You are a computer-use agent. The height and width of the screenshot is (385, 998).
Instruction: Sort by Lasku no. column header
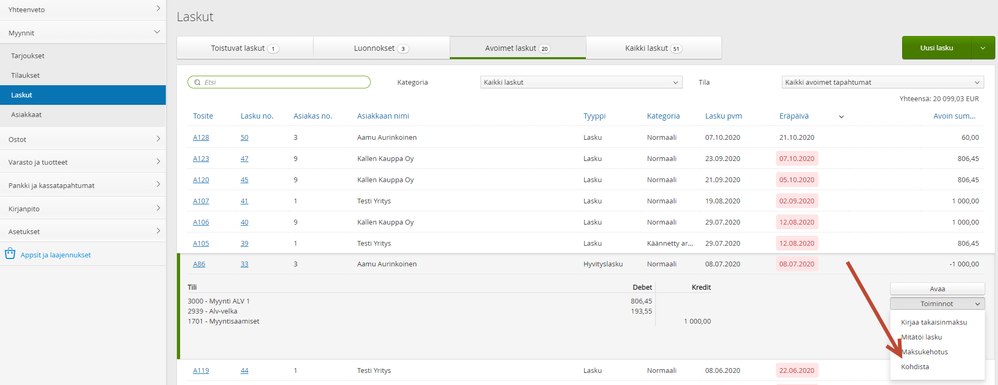tap(257, 116)
